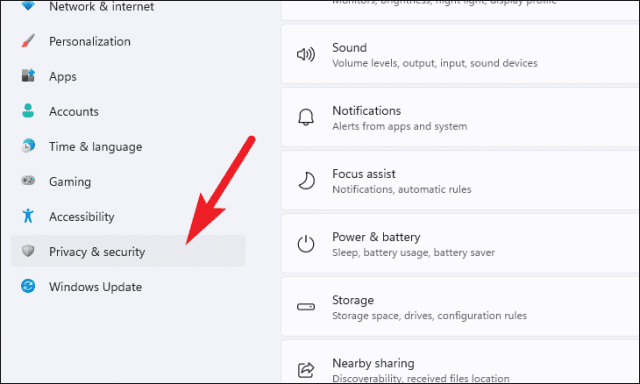Click the Nearby sharing share icon

[306, 370]
